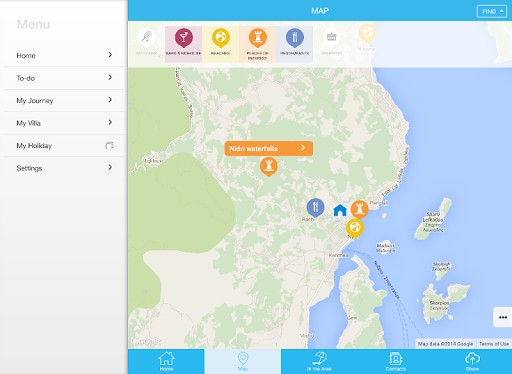Click the three-dots more options button
The height and width of the screenshot is (374, 512).
point(503,317)
